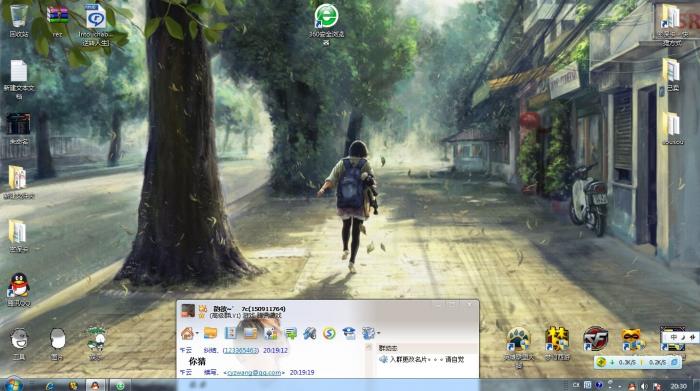Viewport: 700px width, 391px height.
Task: Open Internet Explorer from the taskbar
Action: [50, 385]
